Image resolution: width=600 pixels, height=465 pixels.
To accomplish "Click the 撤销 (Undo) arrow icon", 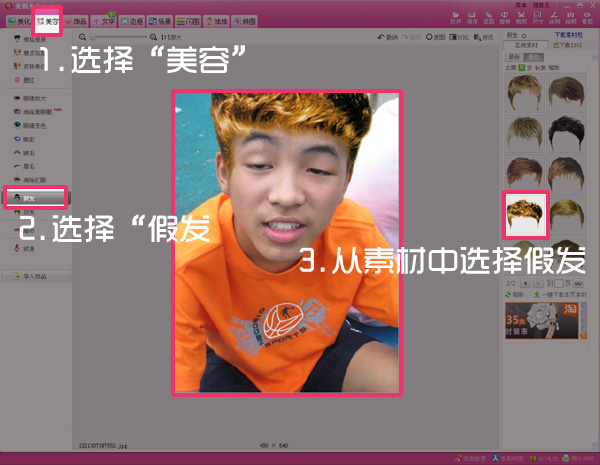I will 382,37.
